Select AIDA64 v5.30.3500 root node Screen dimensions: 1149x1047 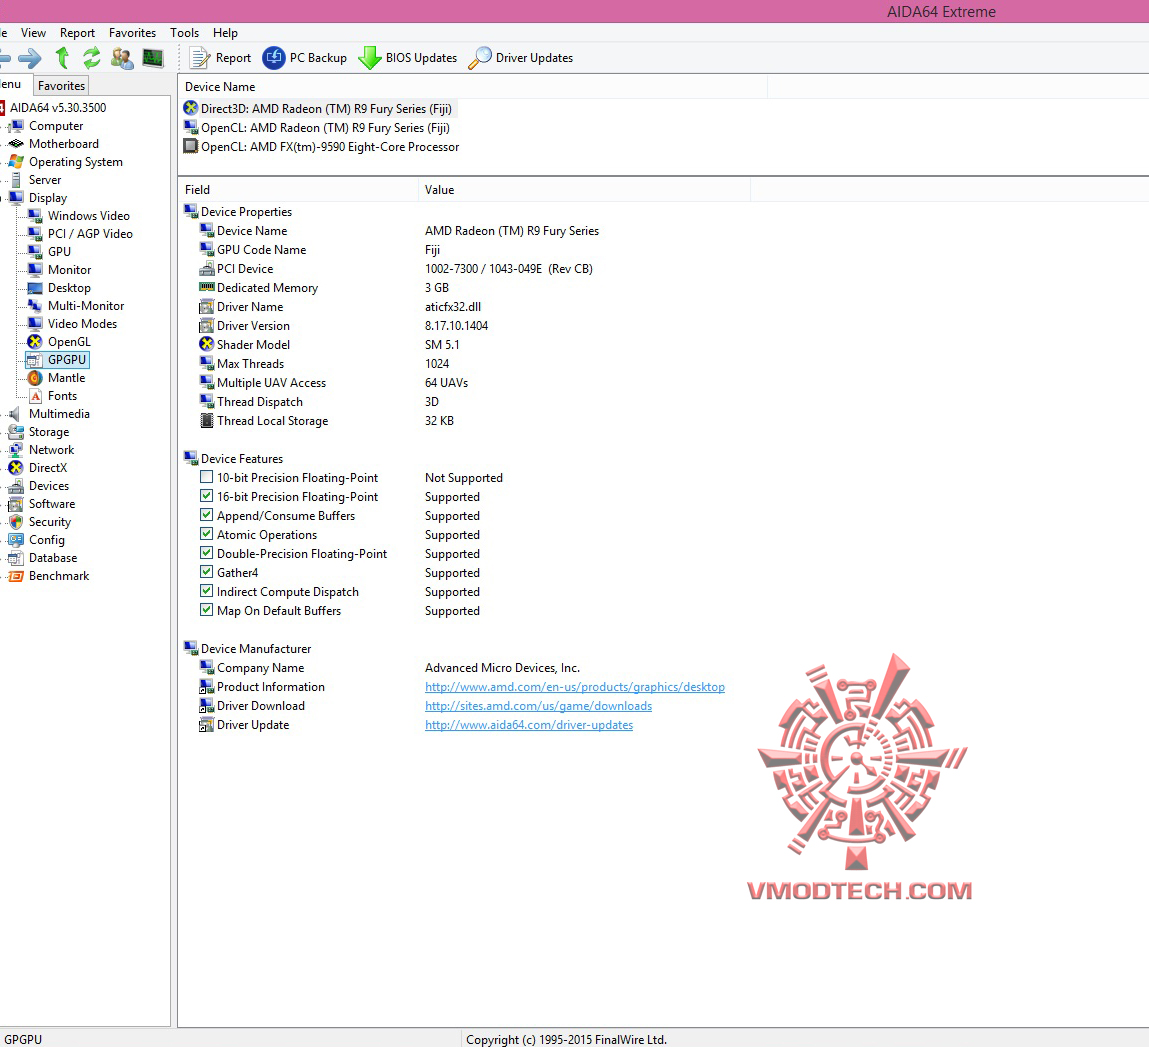point(58,108)
